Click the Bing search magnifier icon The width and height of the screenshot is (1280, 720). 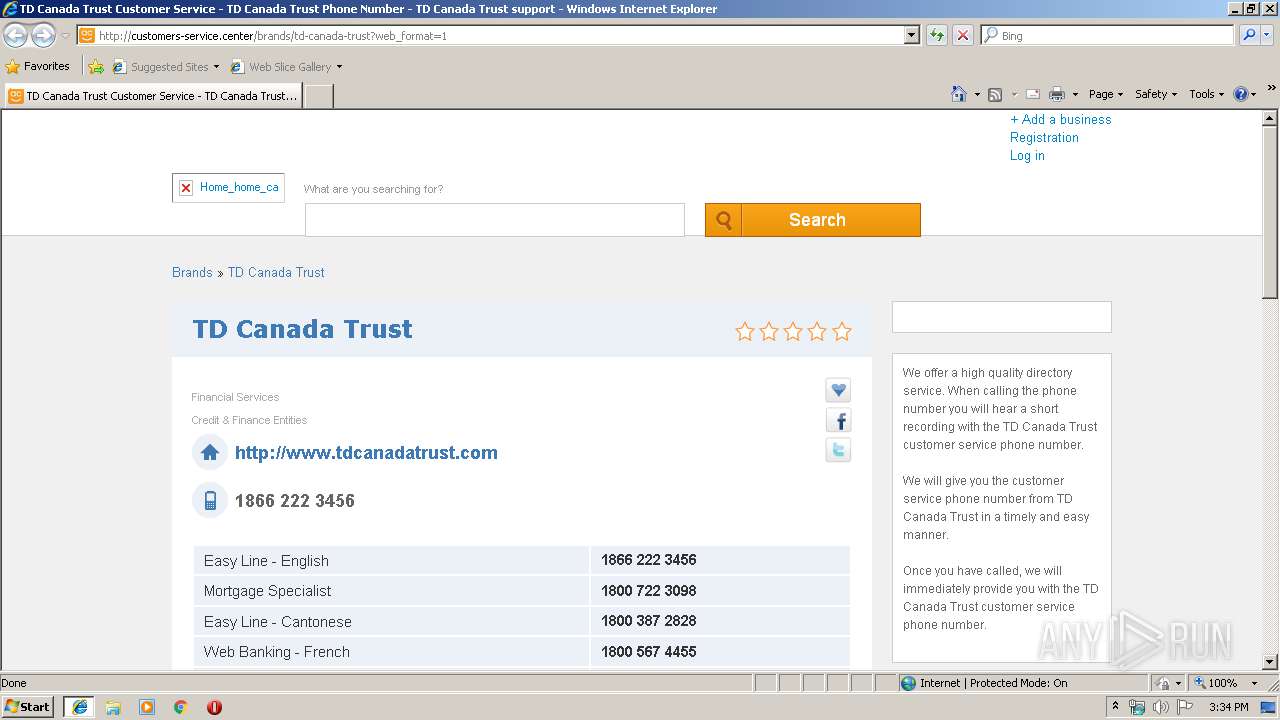click(1249, 35)
